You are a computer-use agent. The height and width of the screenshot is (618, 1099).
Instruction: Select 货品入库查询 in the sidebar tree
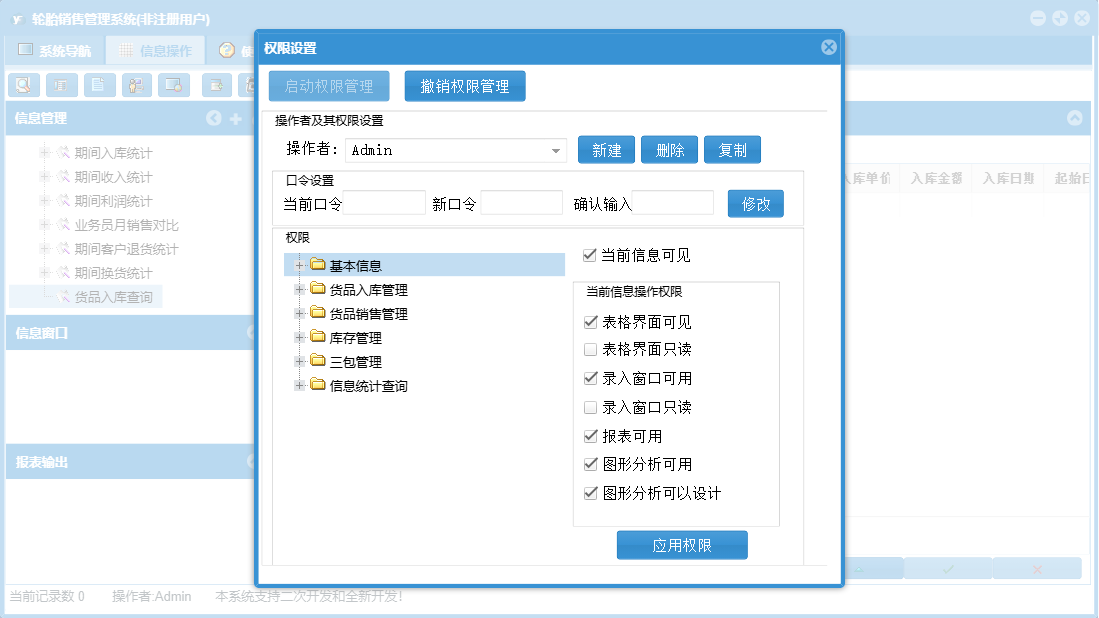point(113,297)
